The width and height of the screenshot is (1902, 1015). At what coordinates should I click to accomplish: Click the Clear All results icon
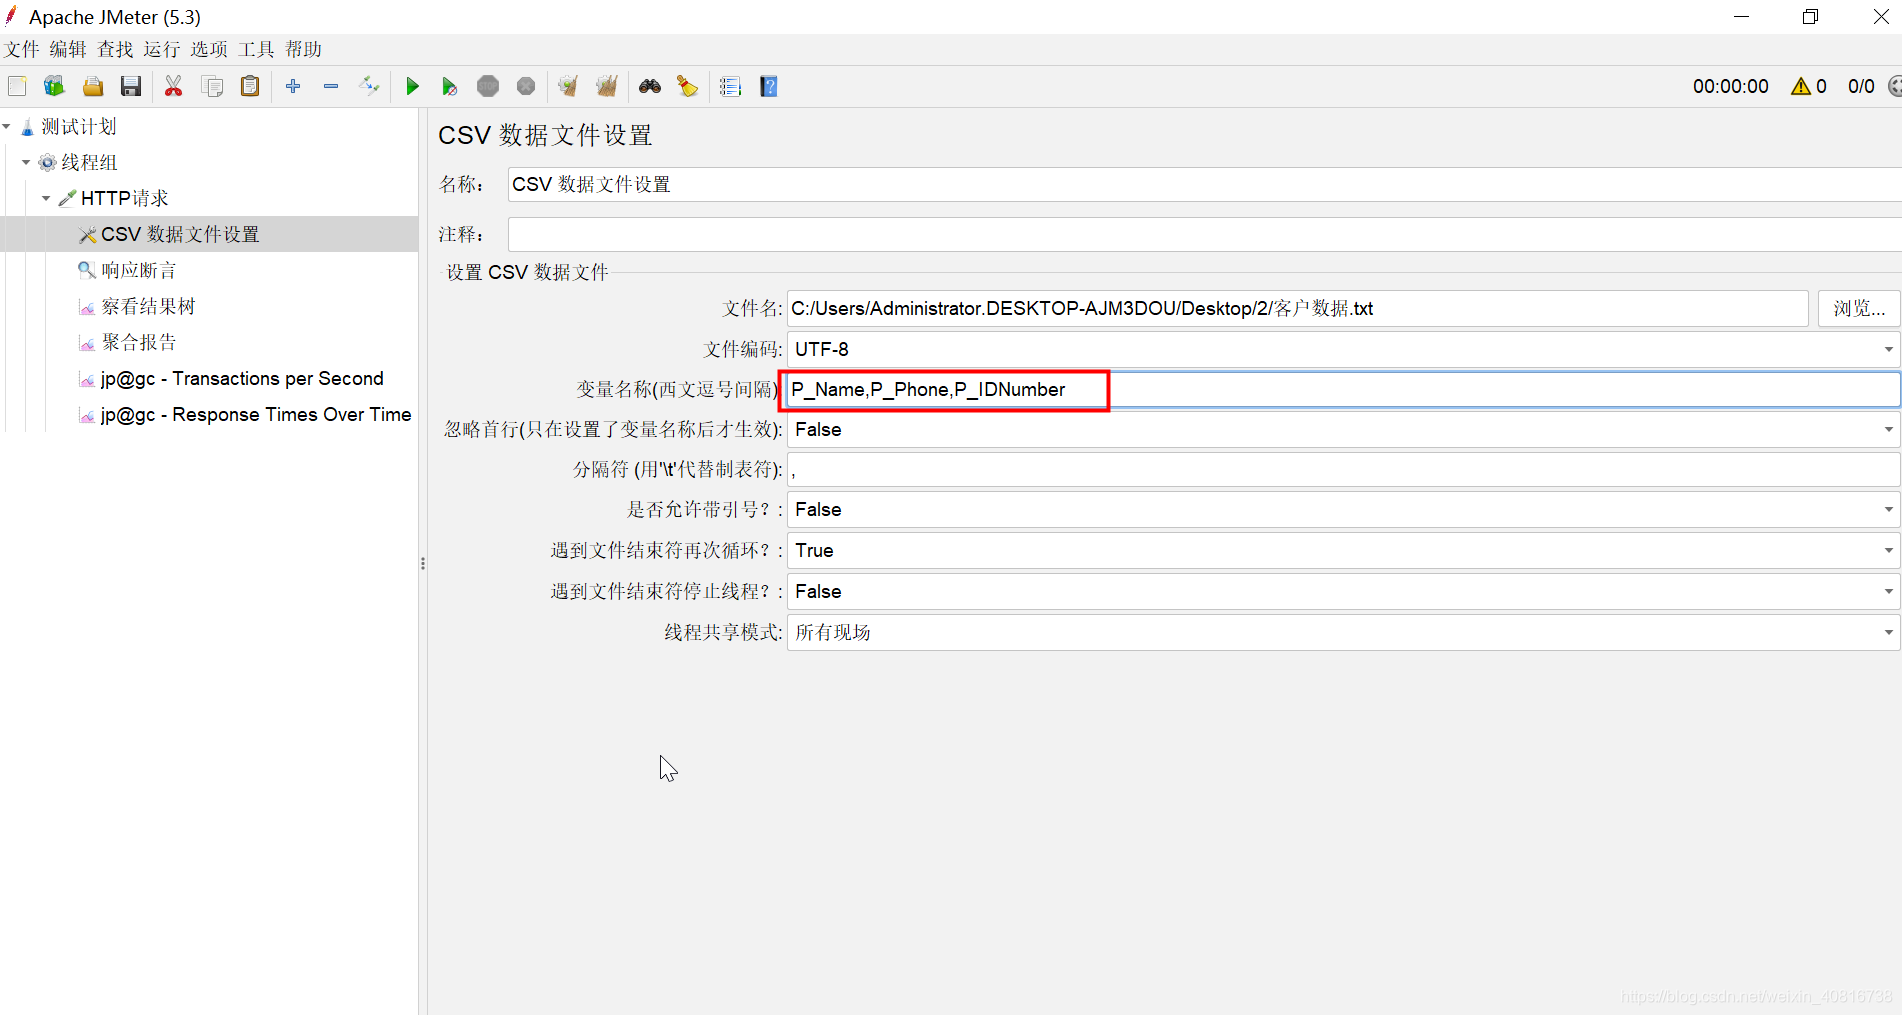point(607,87)
